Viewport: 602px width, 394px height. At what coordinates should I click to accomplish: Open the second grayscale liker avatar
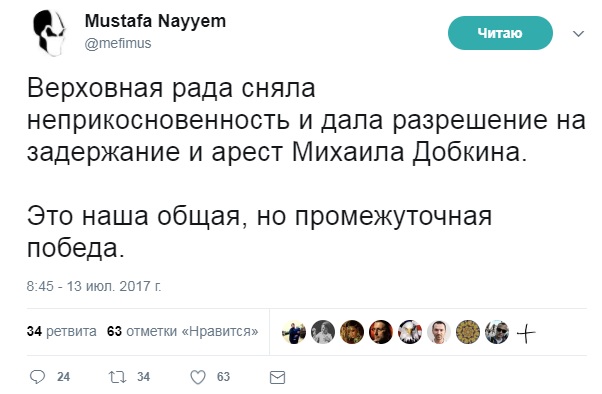pyautogui.click(x=323, y=332)
